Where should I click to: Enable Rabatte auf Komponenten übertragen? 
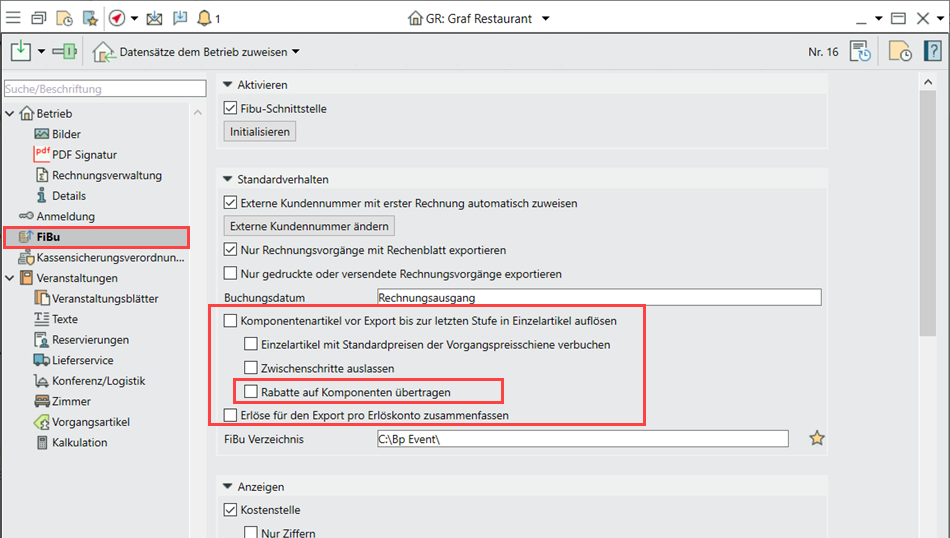click(251, 391)
